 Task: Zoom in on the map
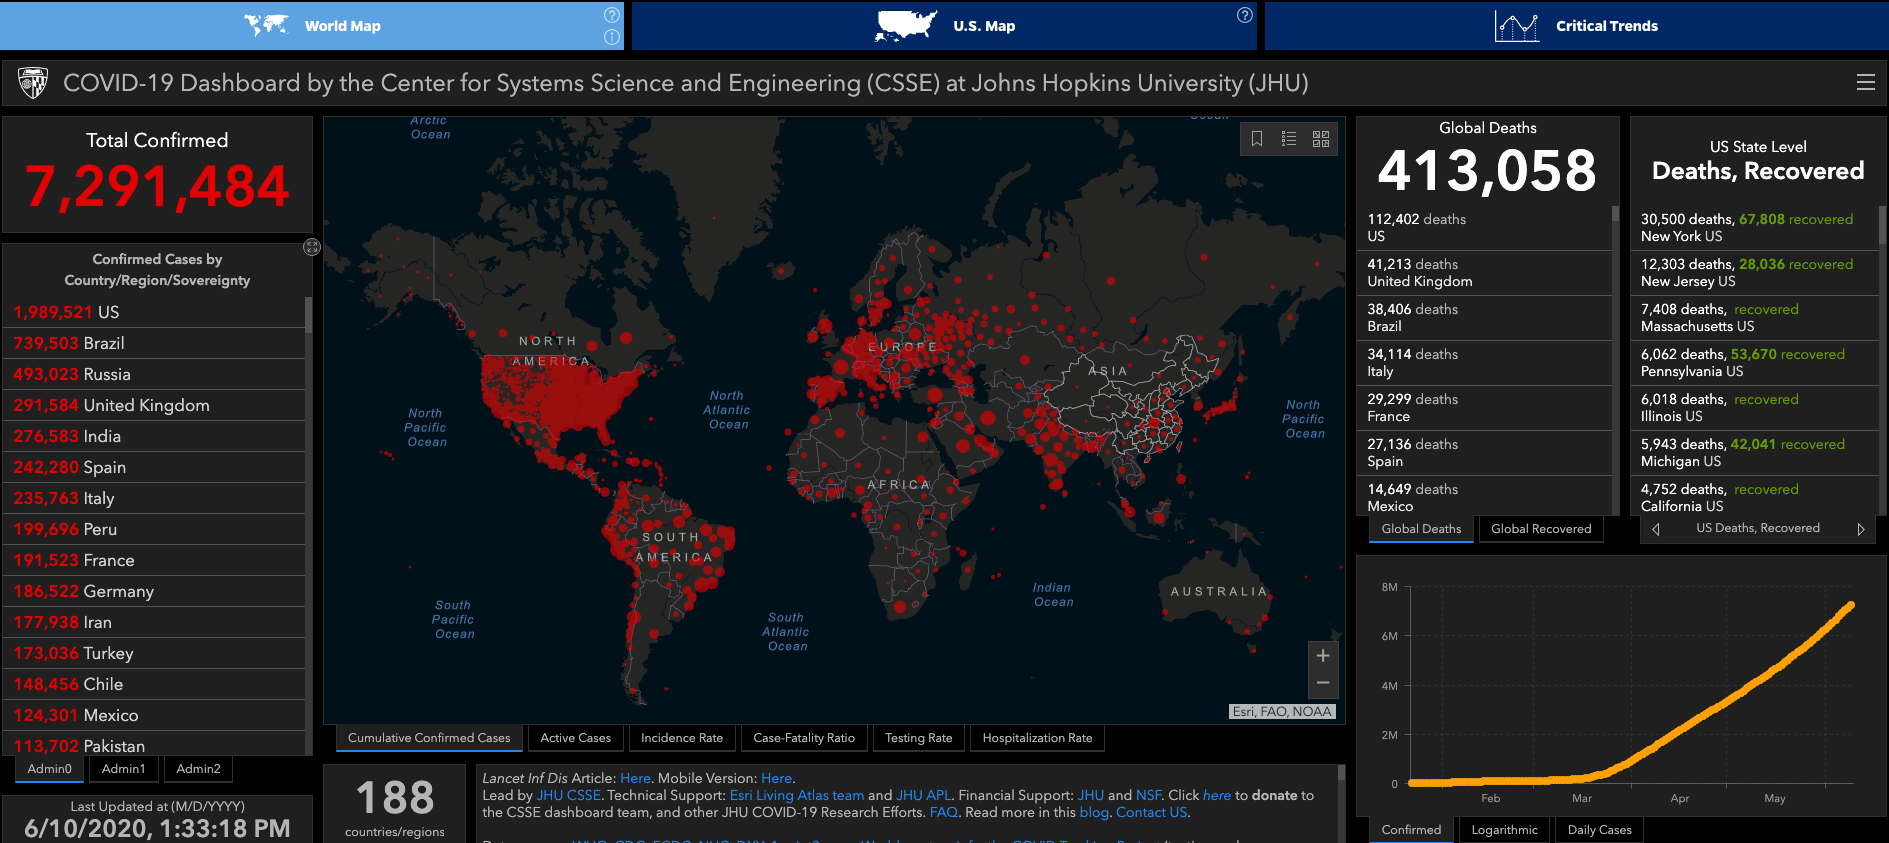[x=1322, y=656]
